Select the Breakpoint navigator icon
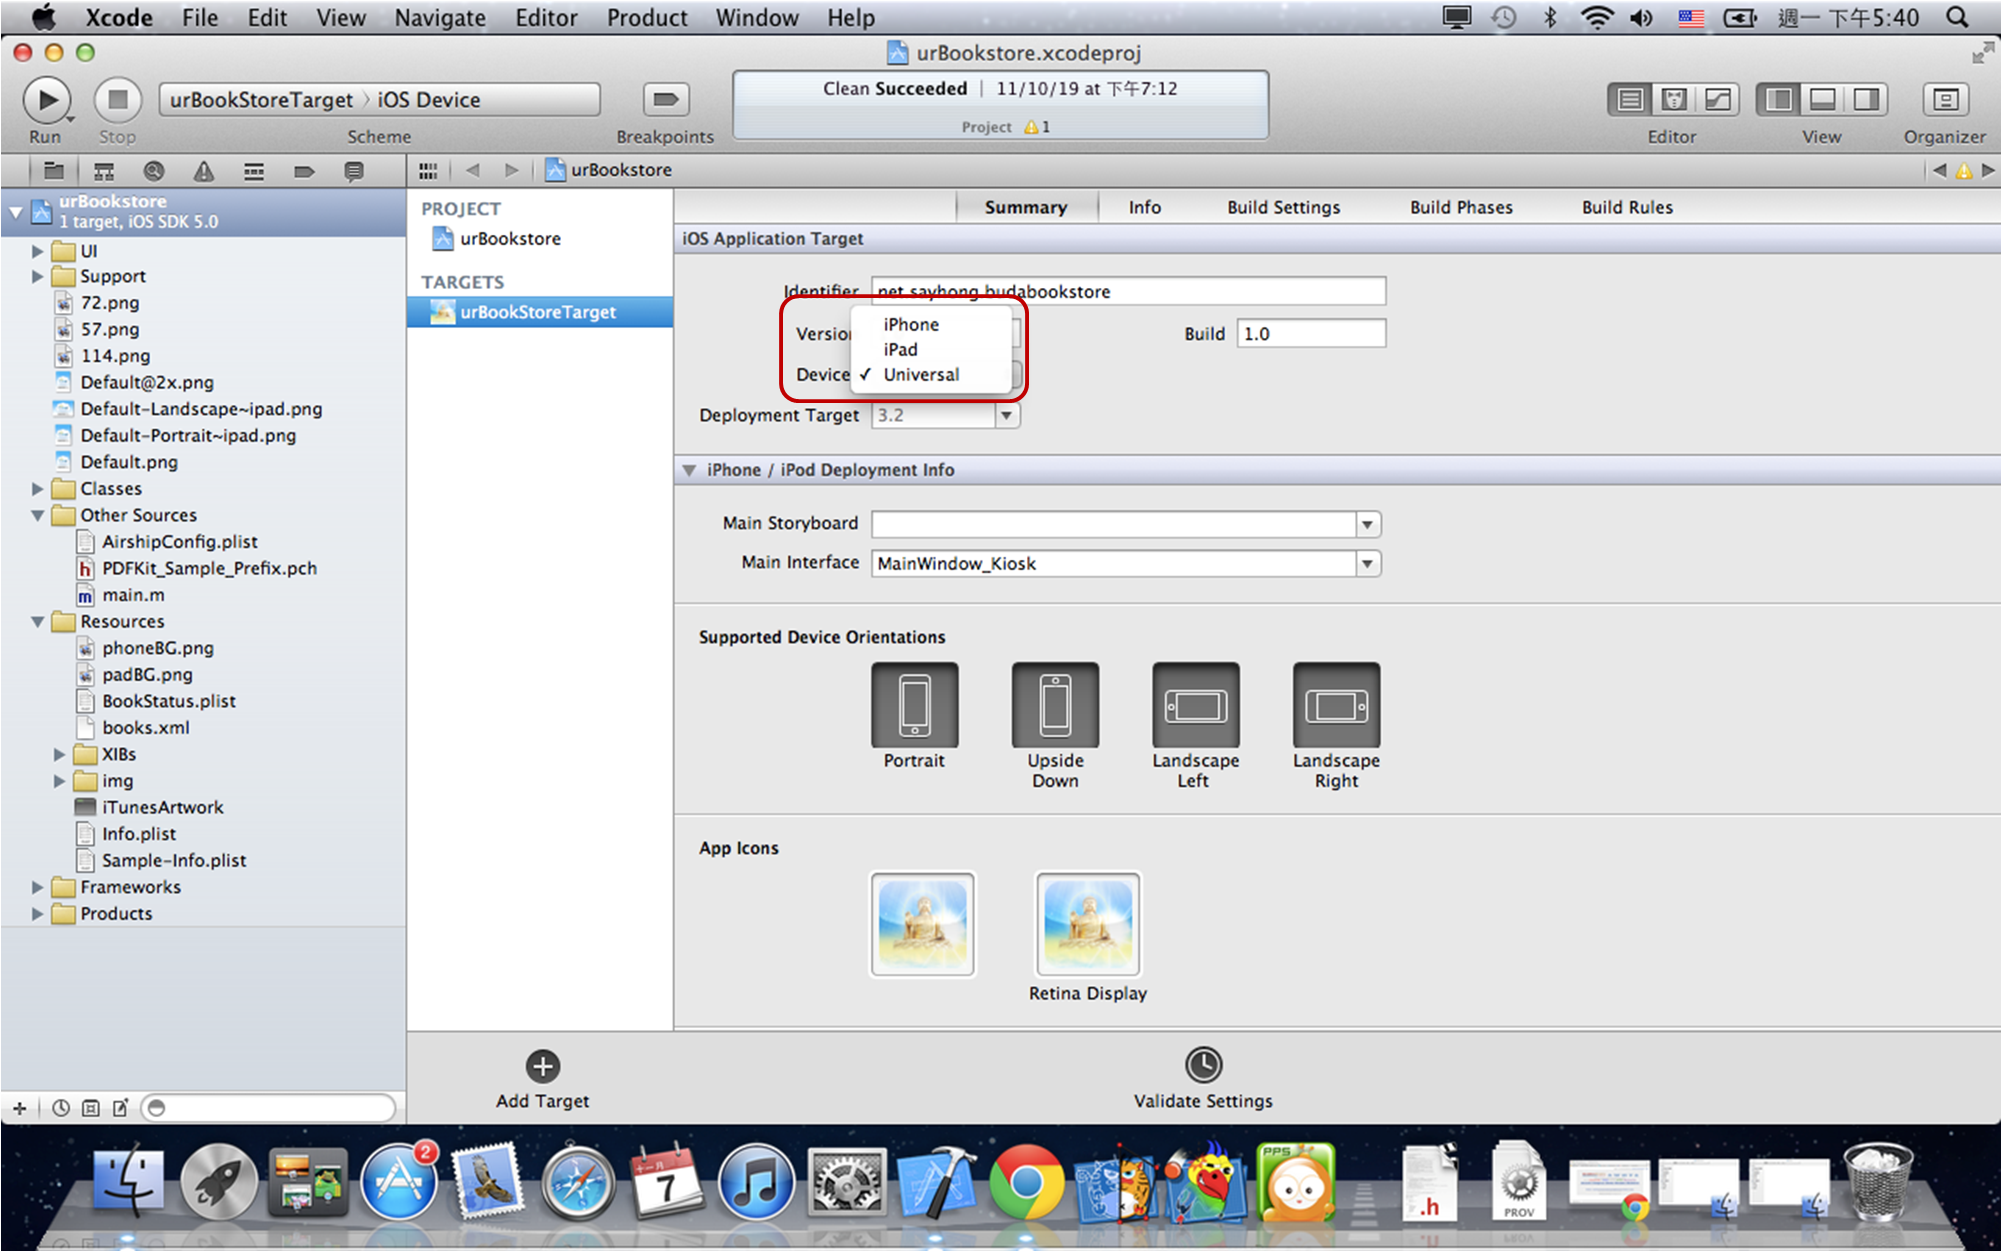This screenshot has height=1252, width=2002. (x=304, y=171)
